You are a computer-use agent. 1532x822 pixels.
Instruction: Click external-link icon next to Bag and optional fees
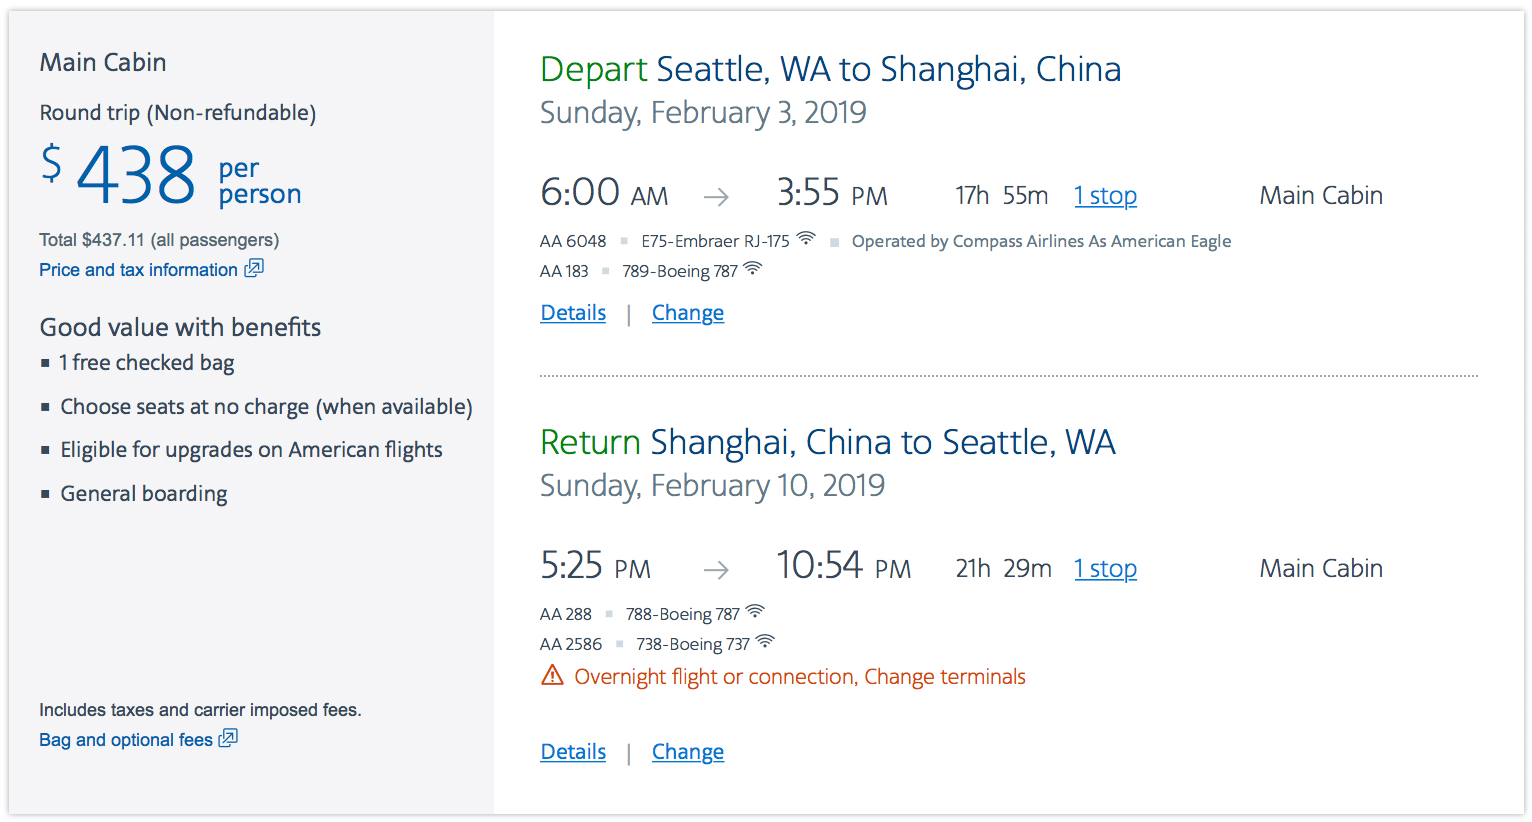229,738
